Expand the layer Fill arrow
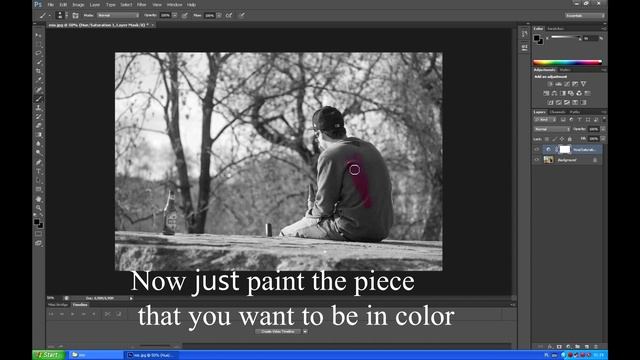Viewport: 640px width, 360px height. pyautogui.click(x=603, y=139)
